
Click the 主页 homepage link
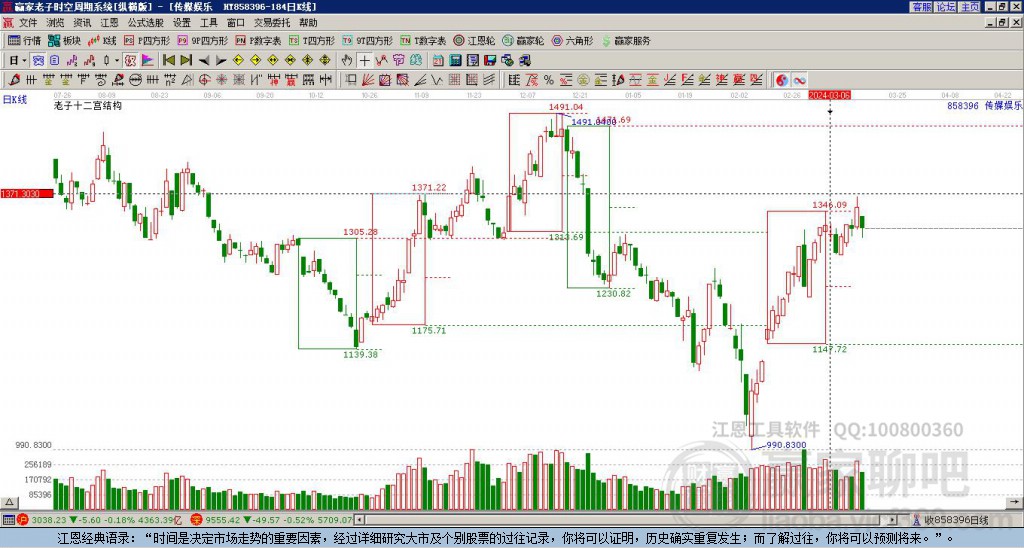coord(969,7)
